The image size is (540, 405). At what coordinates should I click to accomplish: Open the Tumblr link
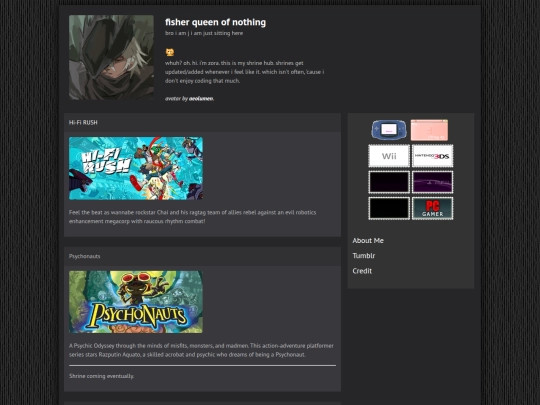pyautogui.click(x=364, y=256)
